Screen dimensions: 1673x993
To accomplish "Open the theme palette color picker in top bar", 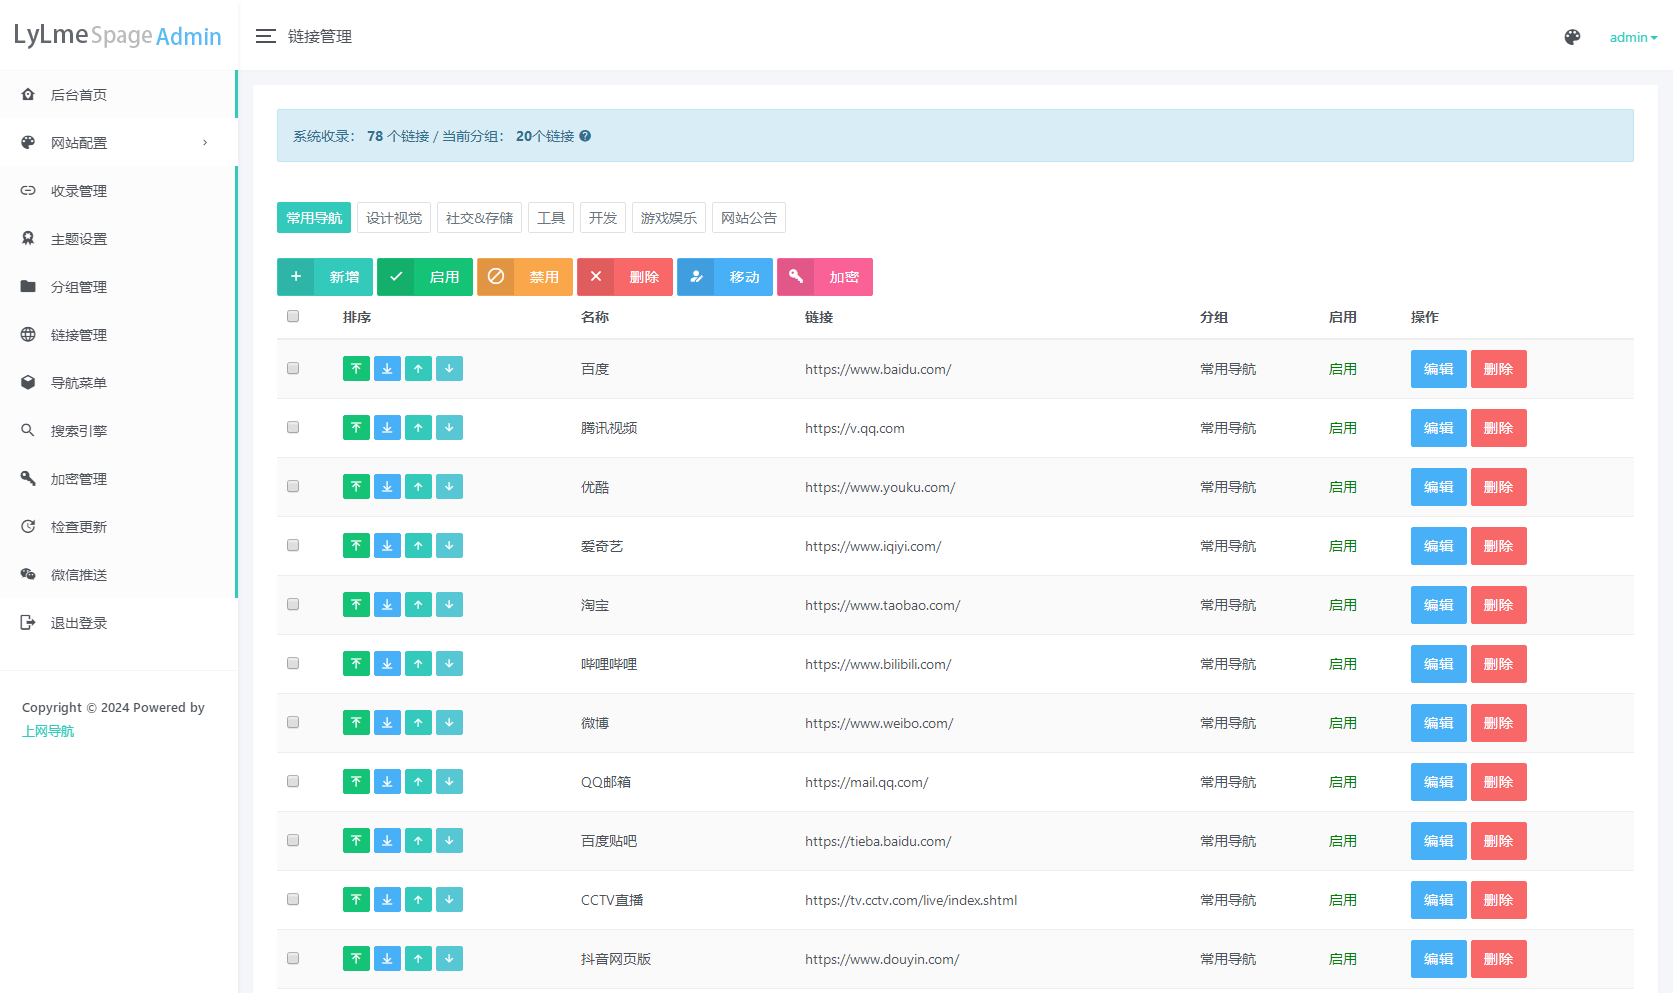I will click(x=1572, y=36).
